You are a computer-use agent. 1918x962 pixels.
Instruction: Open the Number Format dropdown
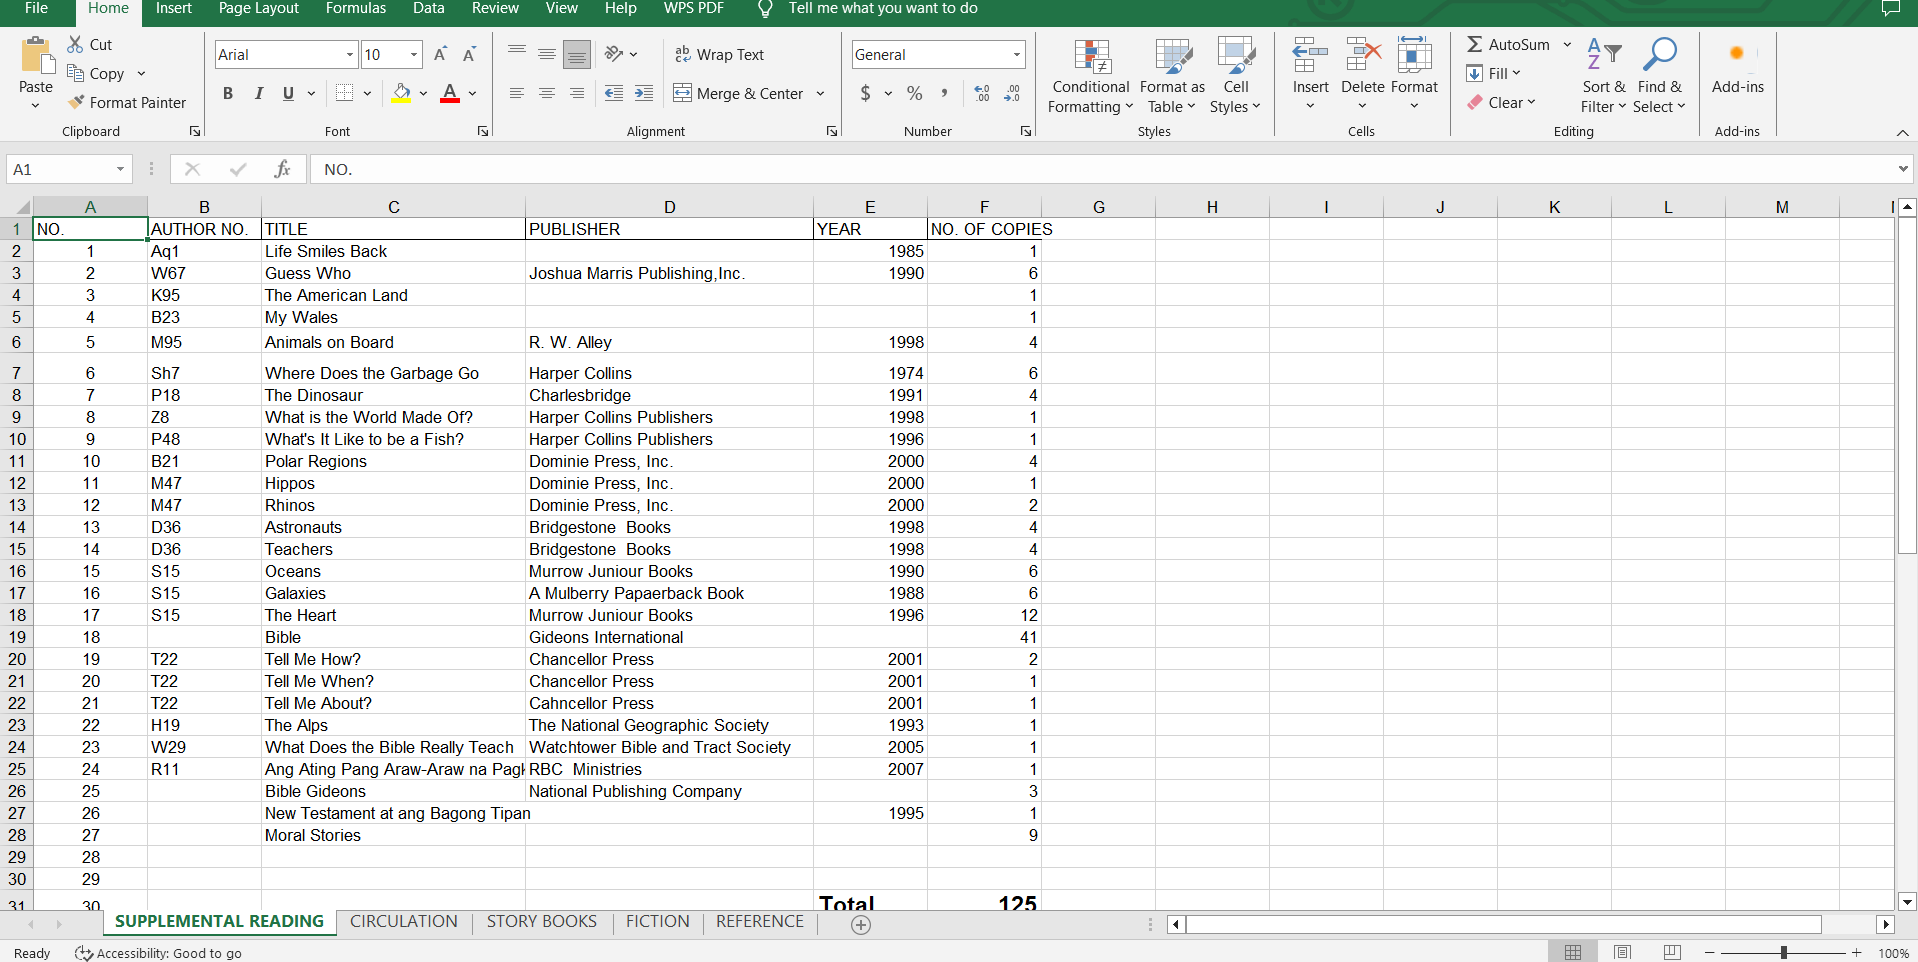point(1017,54)
